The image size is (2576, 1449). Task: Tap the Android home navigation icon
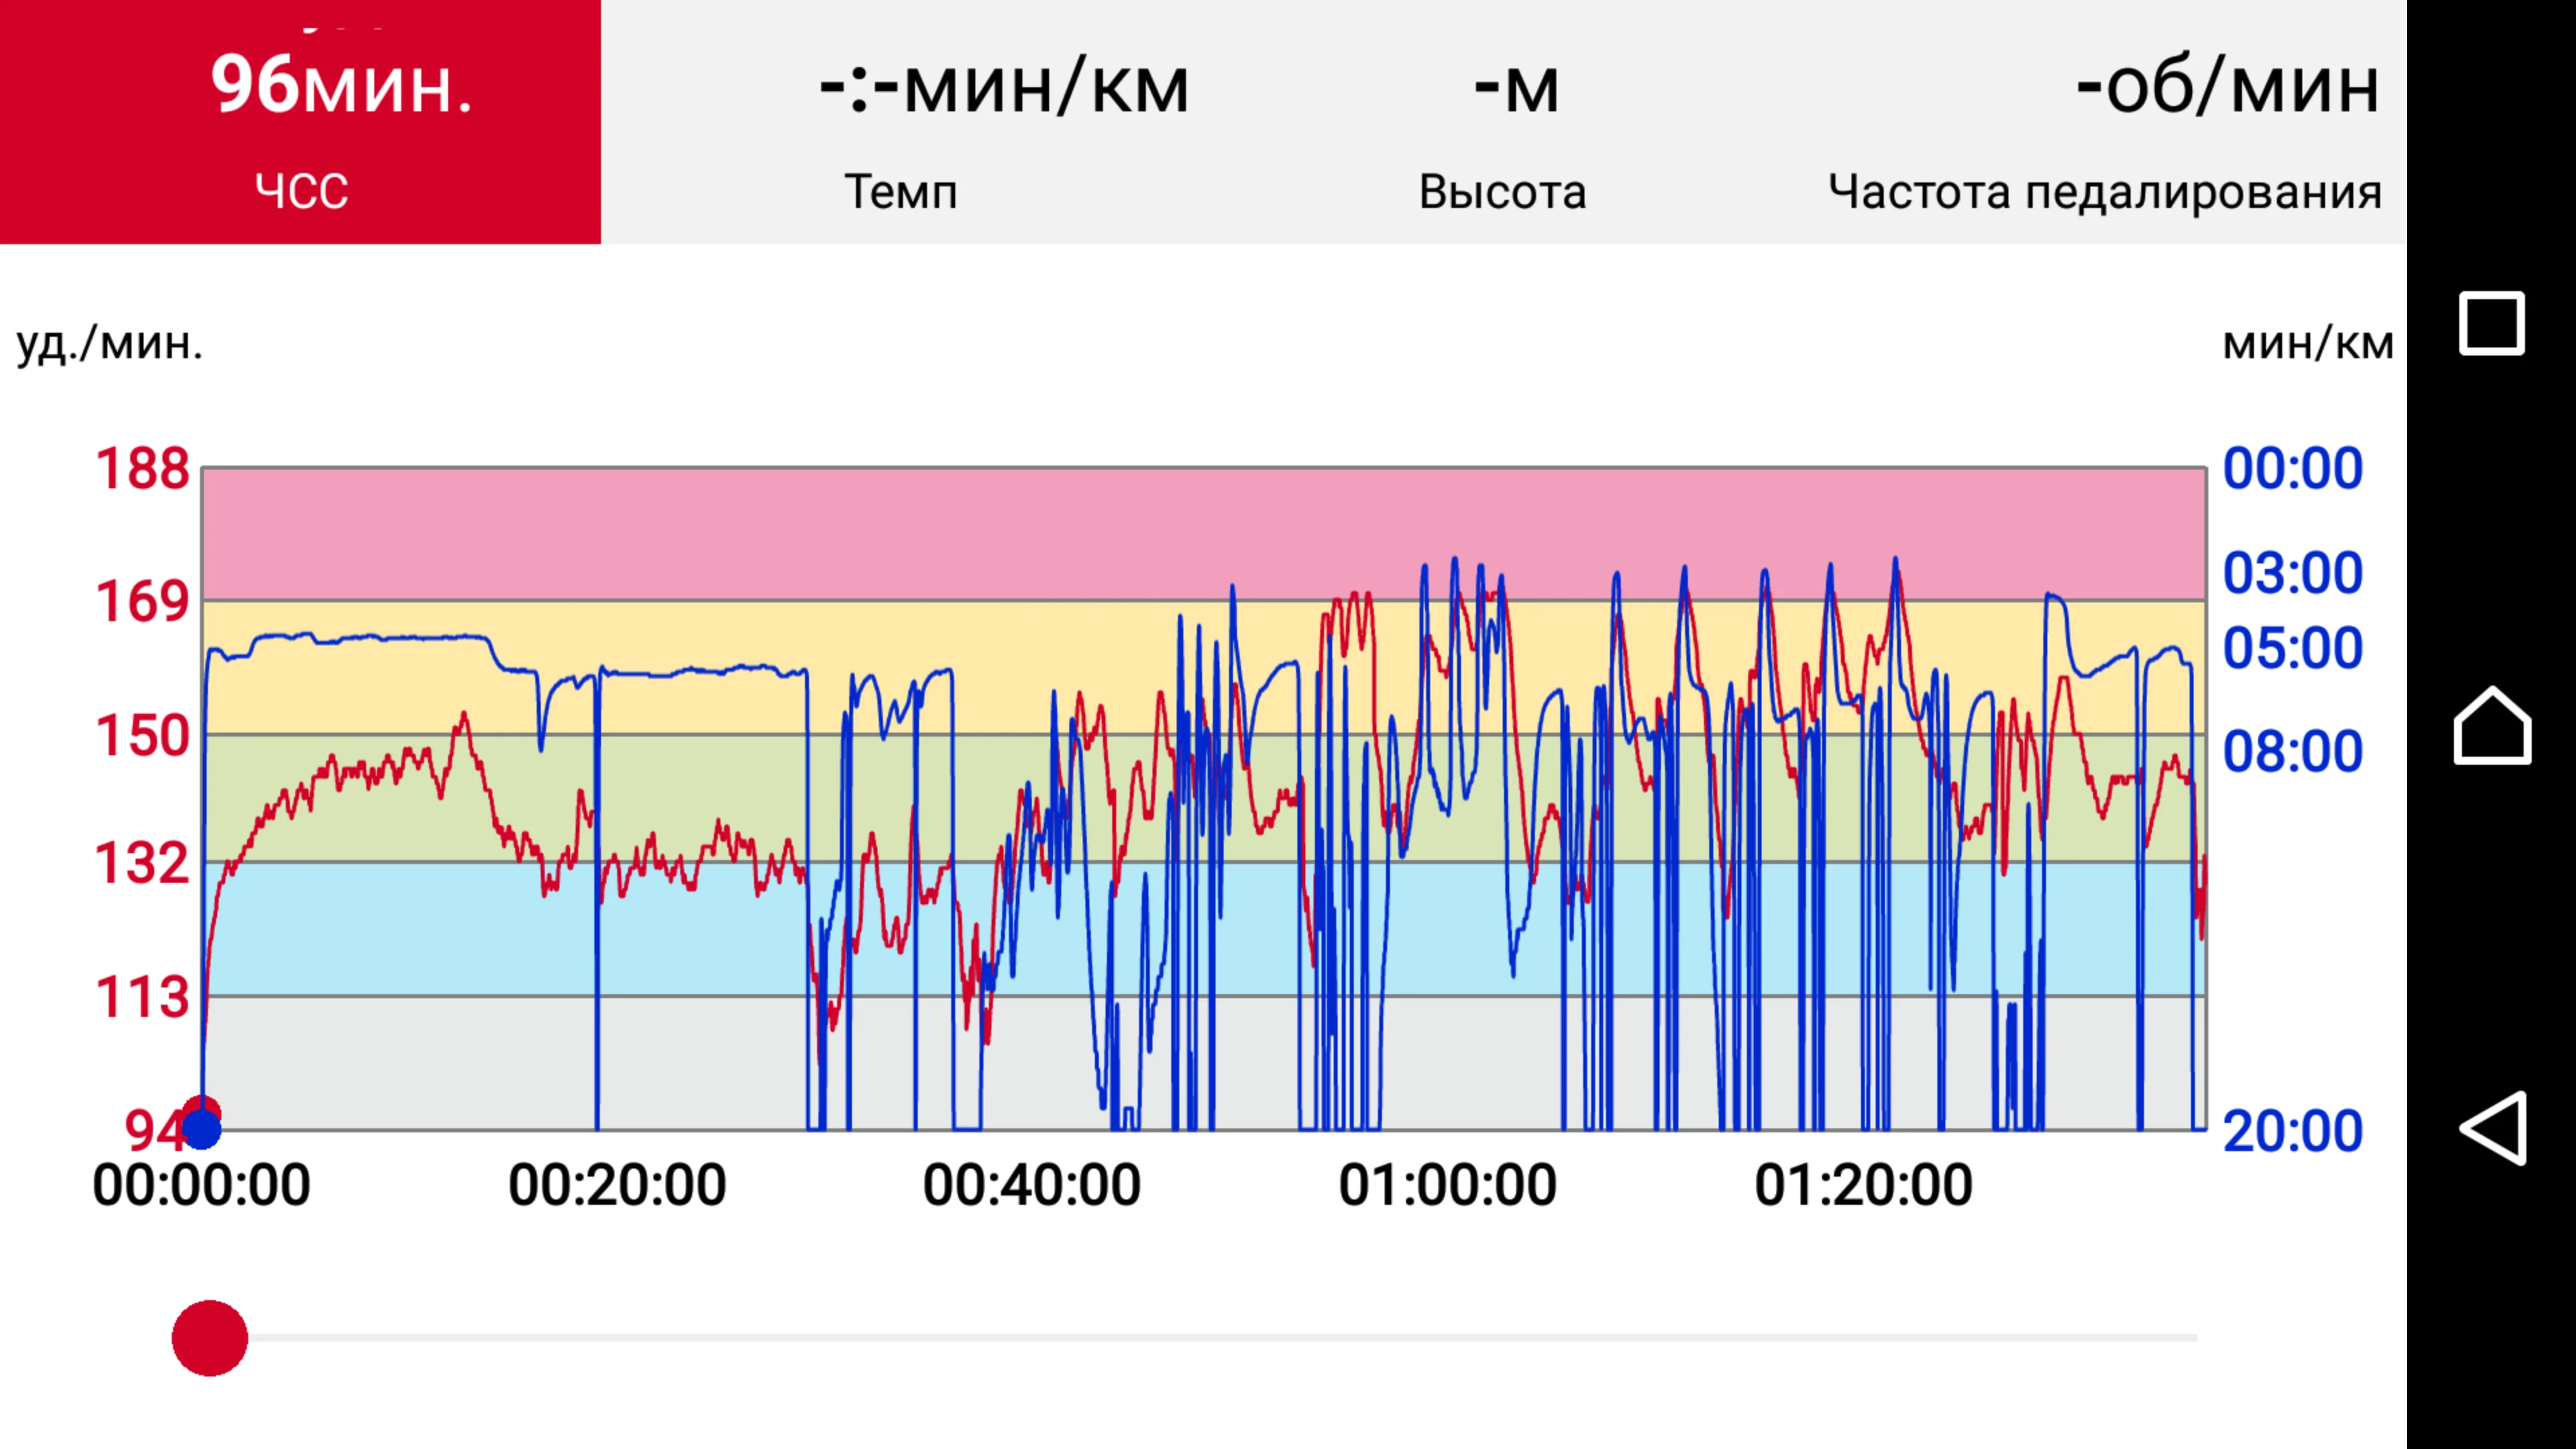[2492, 726]
